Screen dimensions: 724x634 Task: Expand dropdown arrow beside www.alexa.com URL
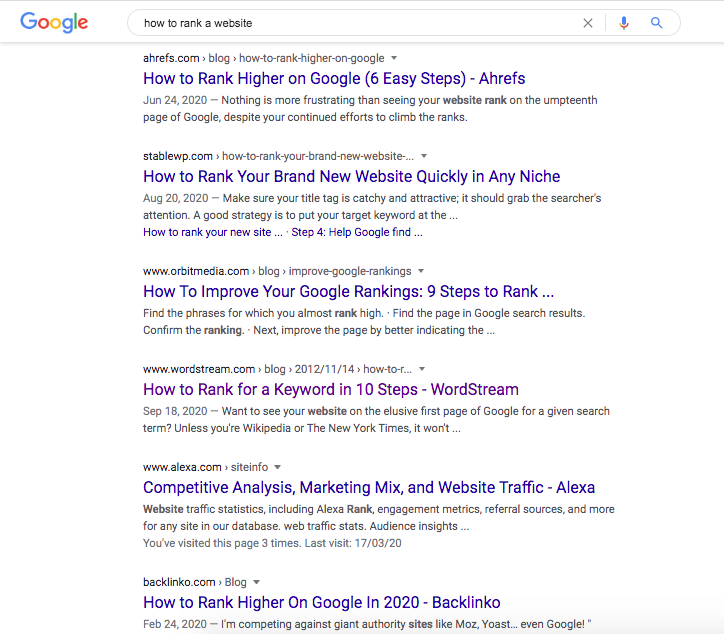click(x=278, y=467)
